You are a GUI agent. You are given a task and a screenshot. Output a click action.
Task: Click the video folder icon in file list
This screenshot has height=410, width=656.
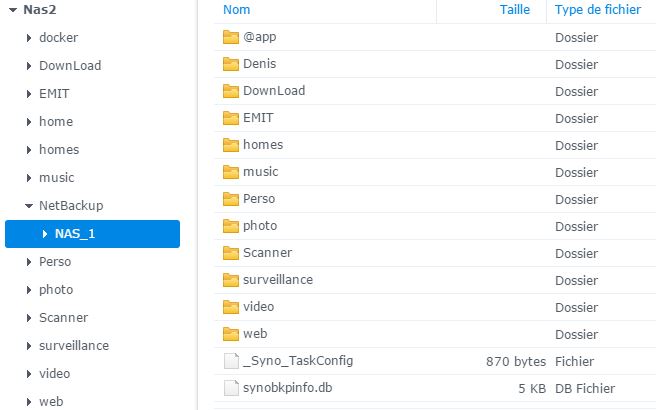pos(231,307)
